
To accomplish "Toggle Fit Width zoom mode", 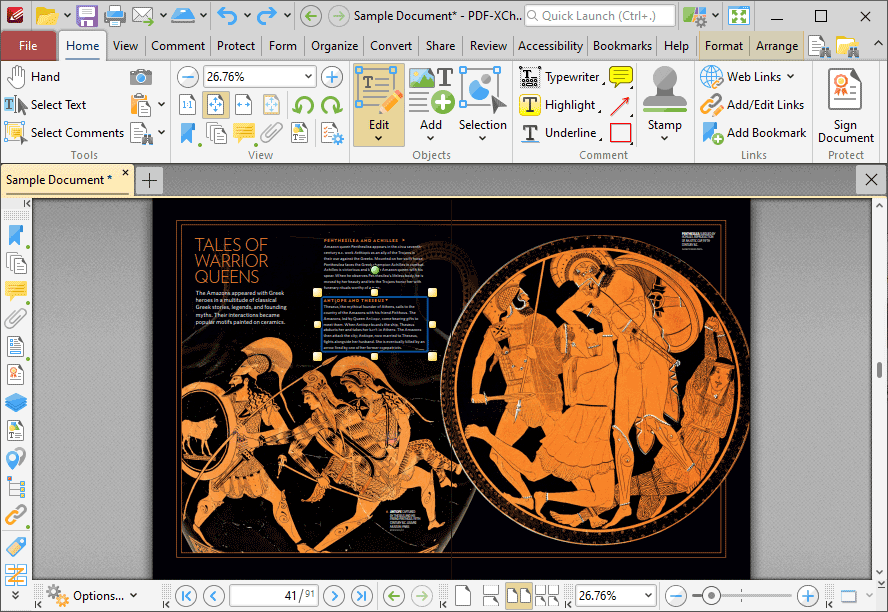I will tap(244, 105).
